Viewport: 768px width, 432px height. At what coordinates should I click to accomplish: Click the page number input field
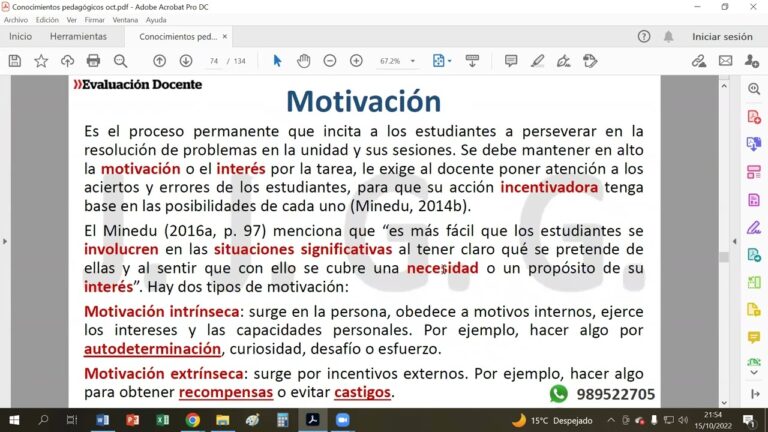coord(213,61)
